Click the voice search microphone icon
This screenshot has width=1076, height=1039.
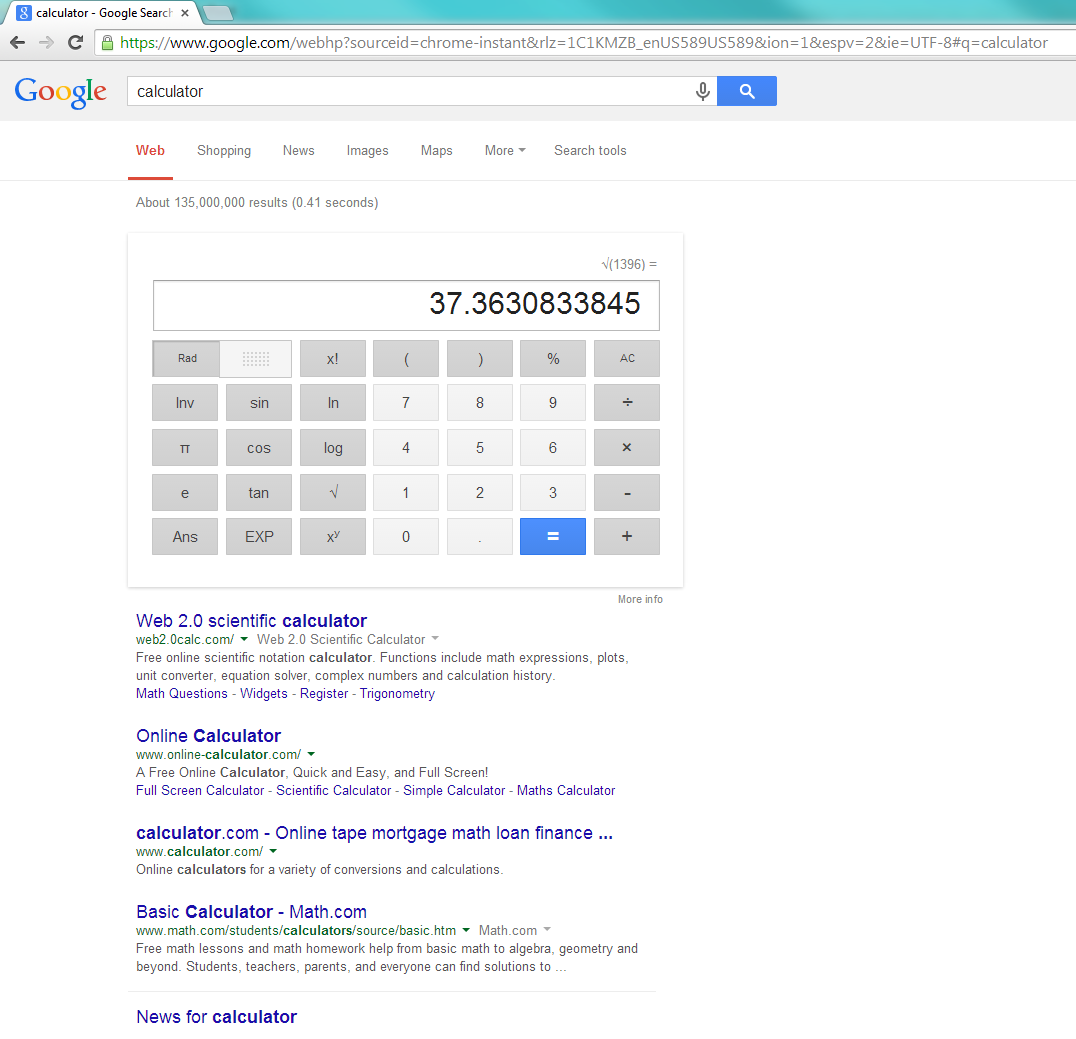pyautogui.click(x=702, y=91)
